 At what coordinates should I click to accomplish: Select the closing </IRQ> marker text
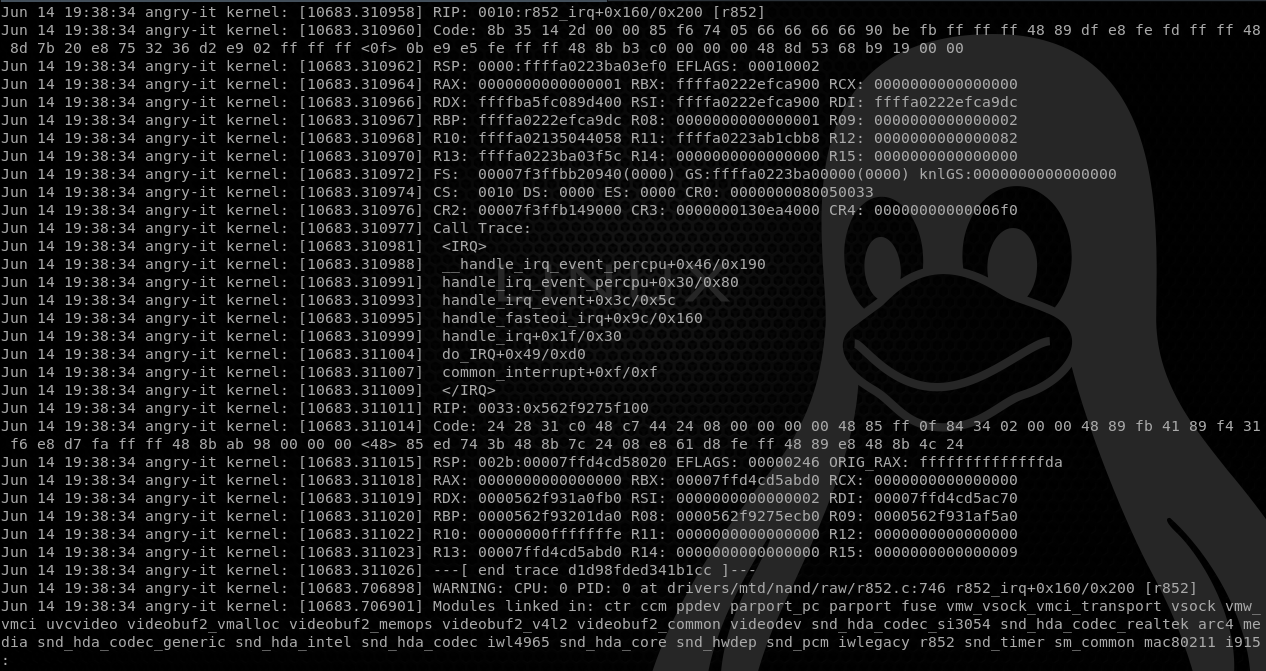[x=469, y=390]
